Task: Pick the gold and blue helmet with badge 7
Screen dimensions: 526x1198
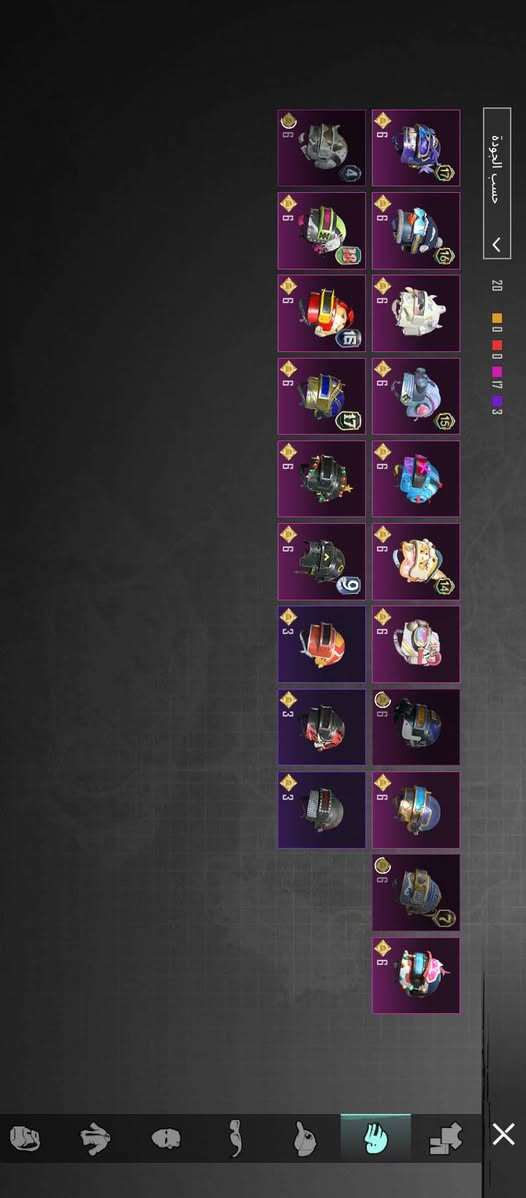Action: coord(416,892)
